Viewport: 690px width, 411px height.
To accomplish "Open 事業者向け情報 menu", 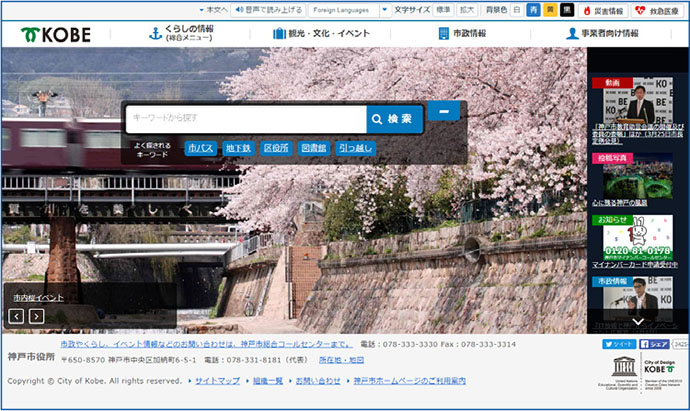I will point(602,33).
